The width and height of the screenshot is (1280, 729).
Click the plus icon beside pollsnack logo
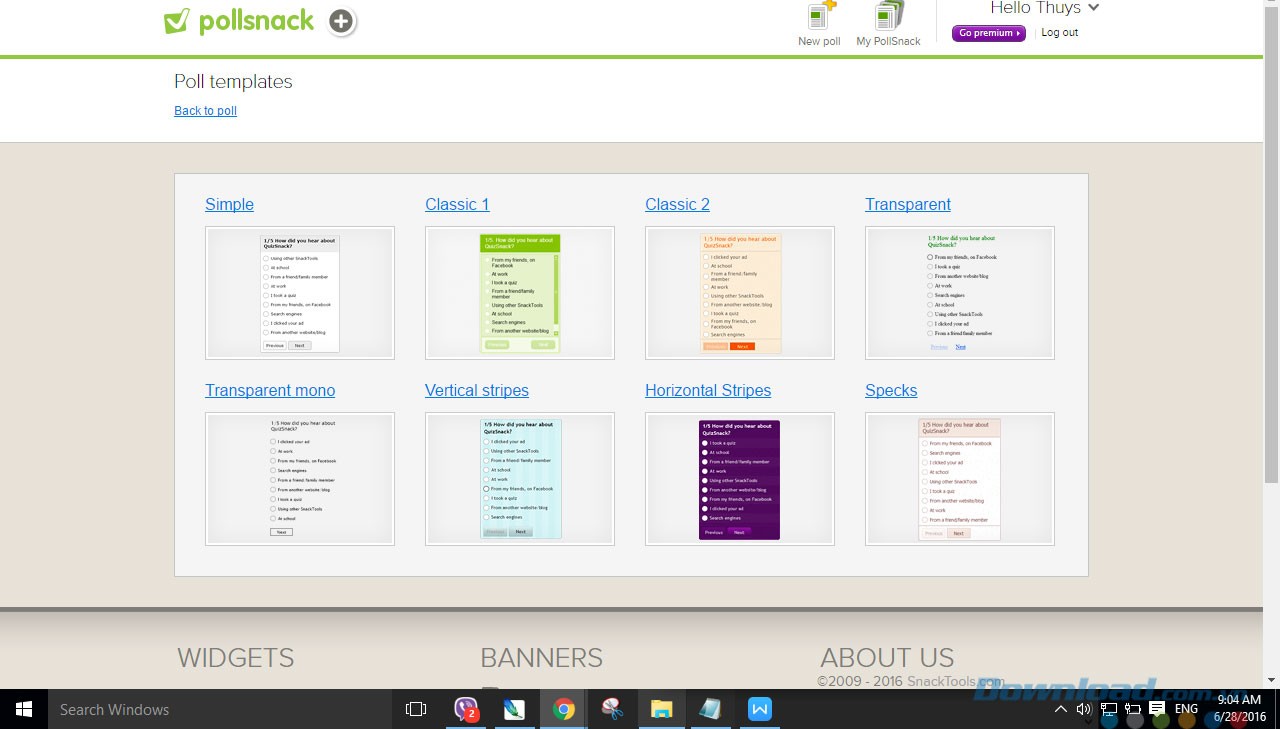tap(342, 21)
